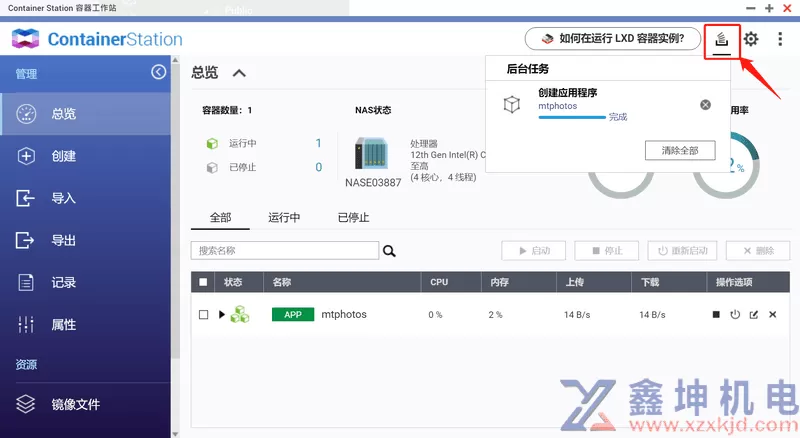The height and width of the screenshot is (438, 800).
Task: Open the settings gear in header
Action: (750, 40)
